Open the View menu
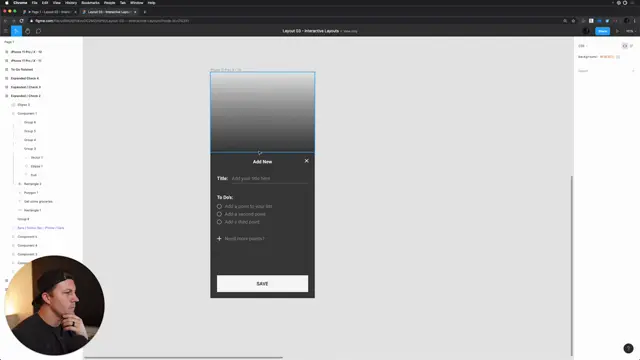This screenshot has height=360, width=640. pos(57,3)
